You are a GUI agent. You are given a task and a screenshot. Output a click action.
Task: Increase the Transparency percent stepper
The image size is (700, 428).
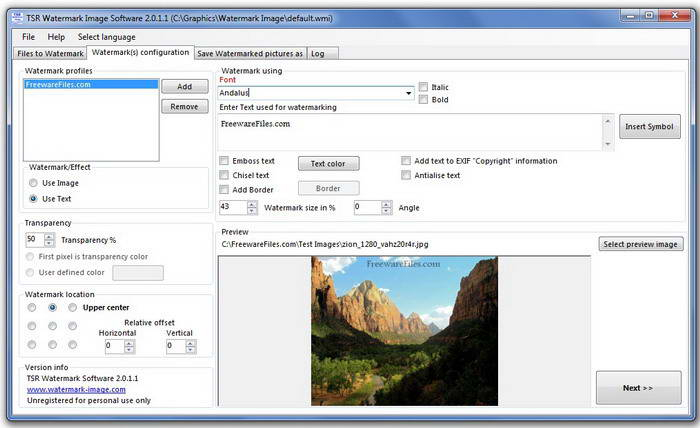49,237
